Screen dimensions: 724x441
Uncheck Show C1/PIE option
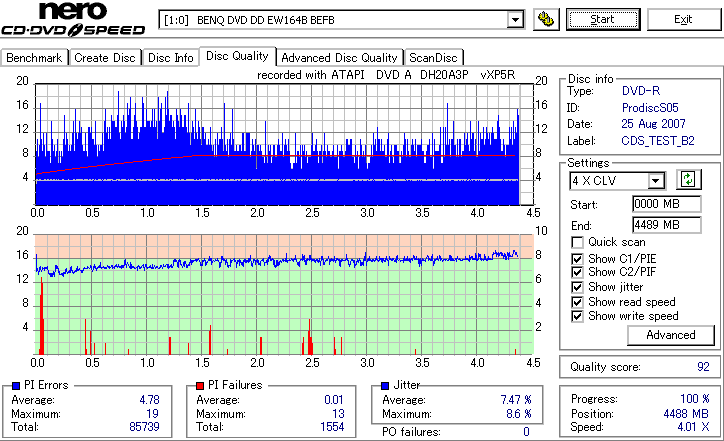[577, 259]
